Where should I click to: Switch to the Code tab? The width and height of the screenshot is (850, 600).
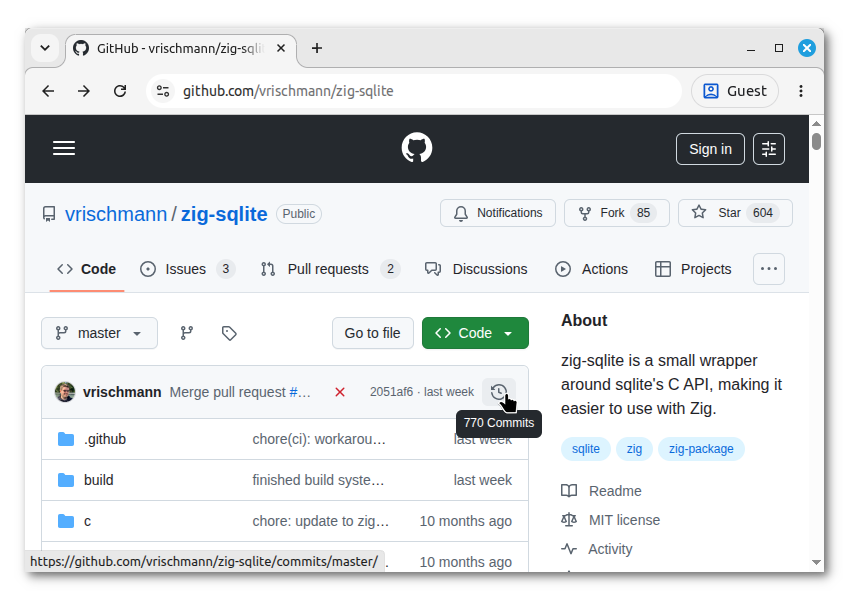[87, 269]
